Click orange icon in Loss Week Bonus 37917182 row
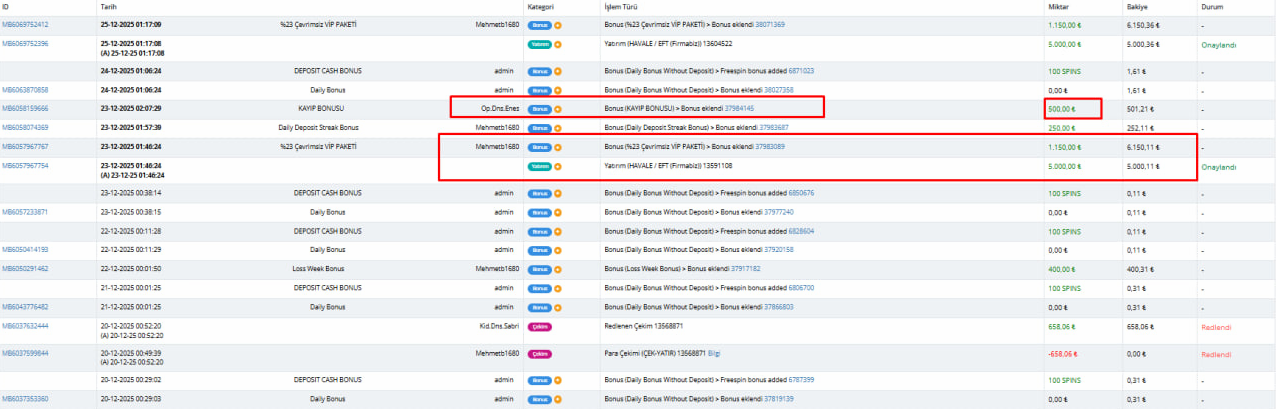Screen dimensions: 1276x409 click(x=558, y=269)
